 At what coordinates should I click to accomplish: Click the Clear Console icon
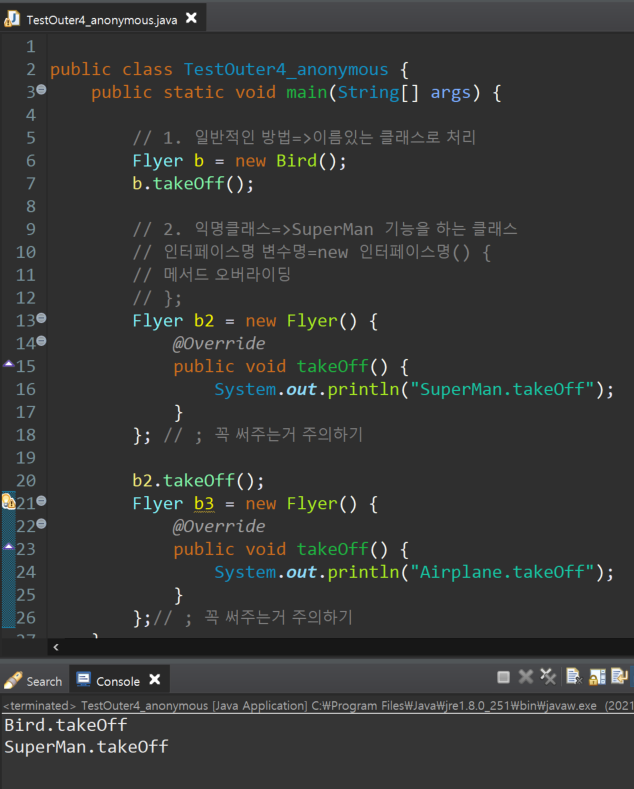[x=574, y=677]
